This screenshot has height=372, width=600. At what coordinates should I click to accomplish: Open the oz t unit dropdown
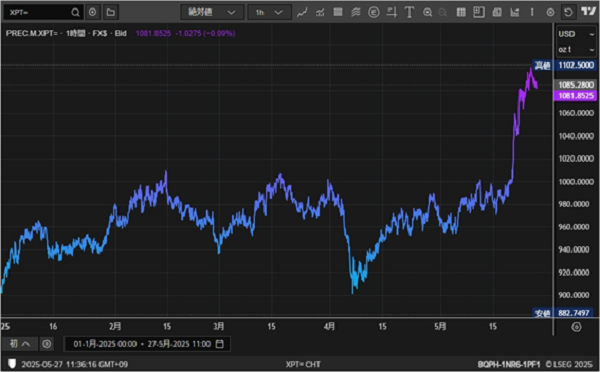pyautogui.click(x=576, y=50)
